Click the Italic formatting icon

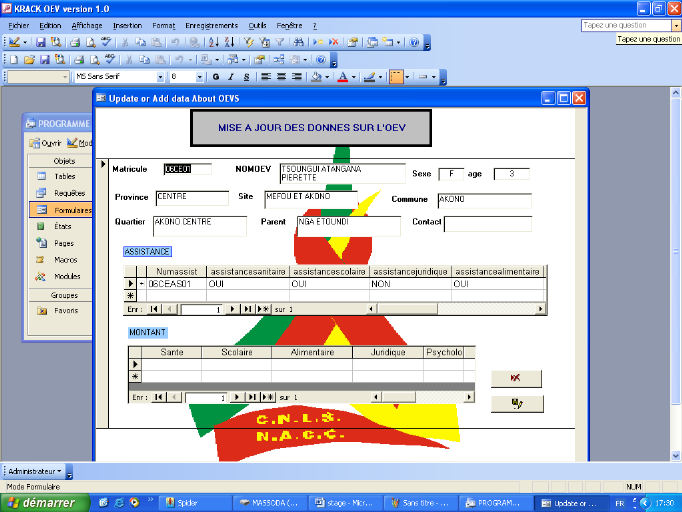(x=231, y=76)
